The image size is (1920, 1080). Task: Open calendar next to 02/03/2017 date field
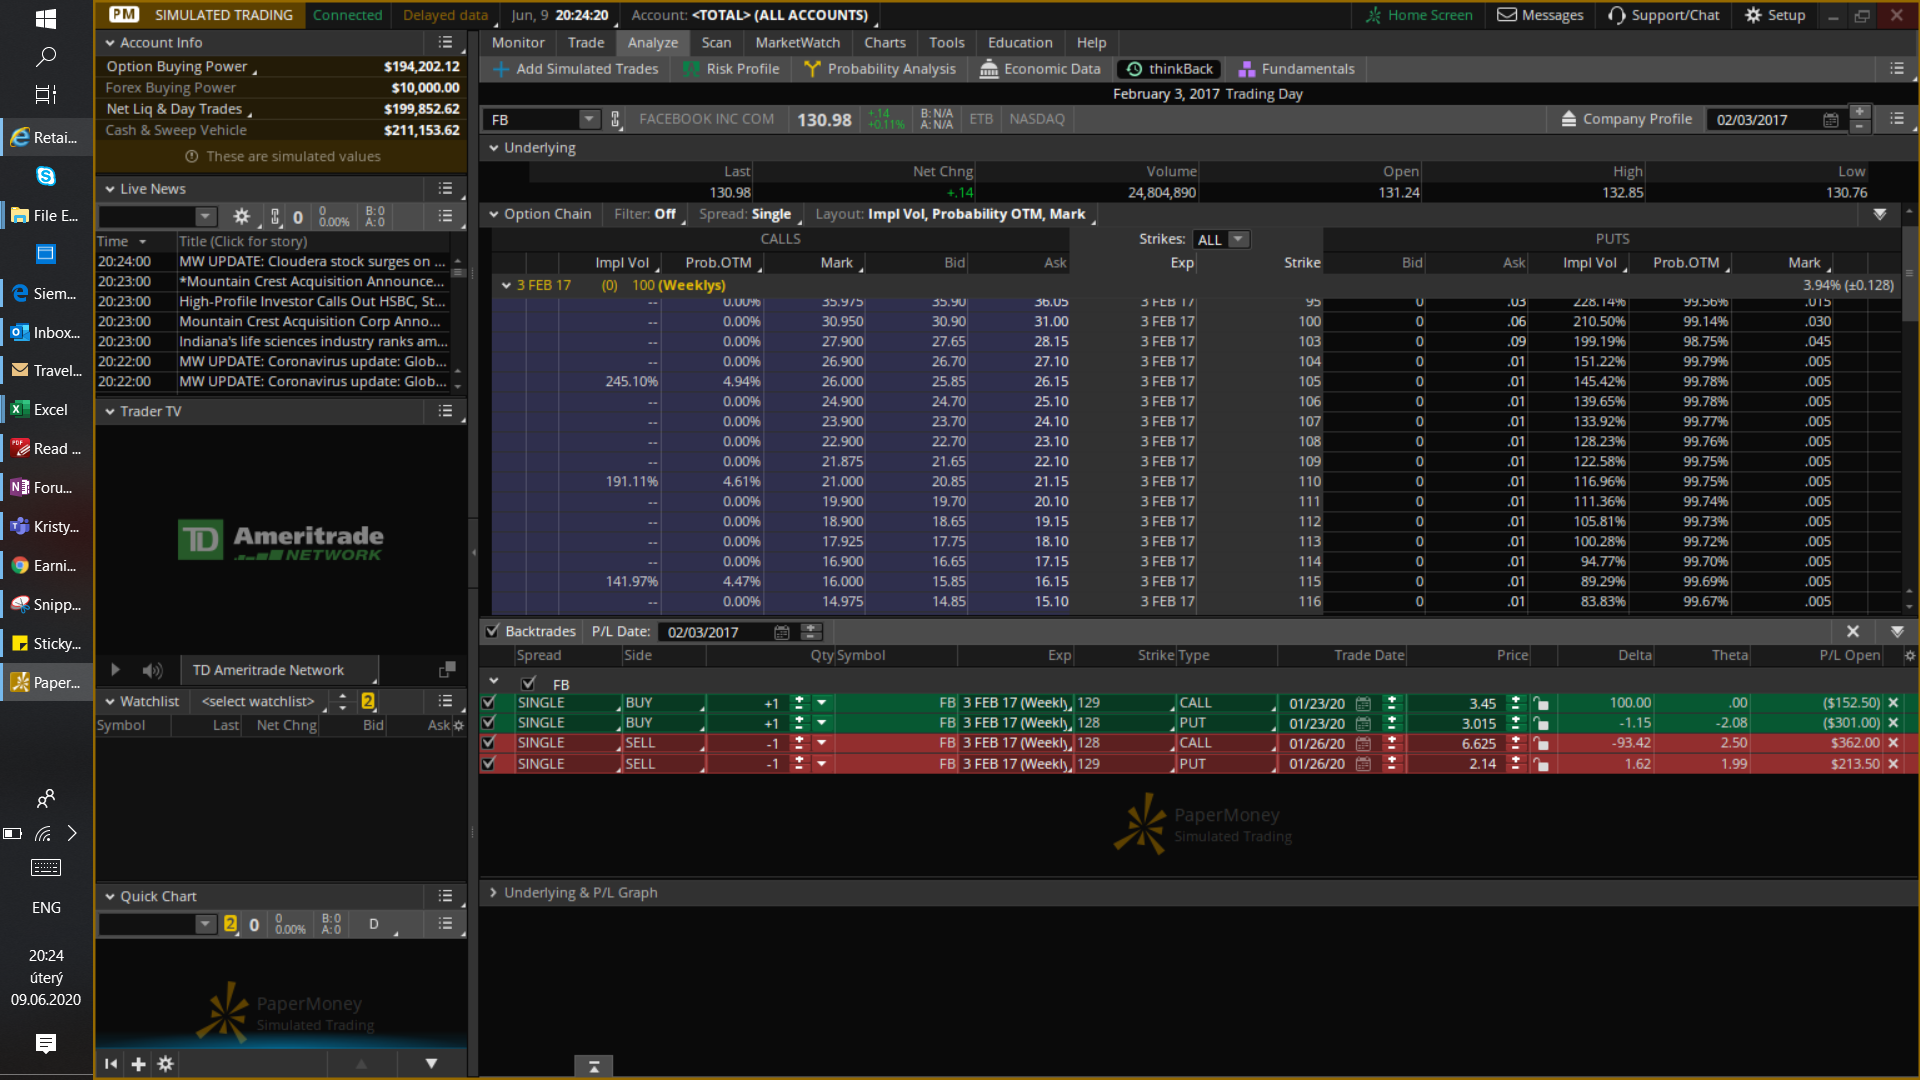tap(1830, 120)
